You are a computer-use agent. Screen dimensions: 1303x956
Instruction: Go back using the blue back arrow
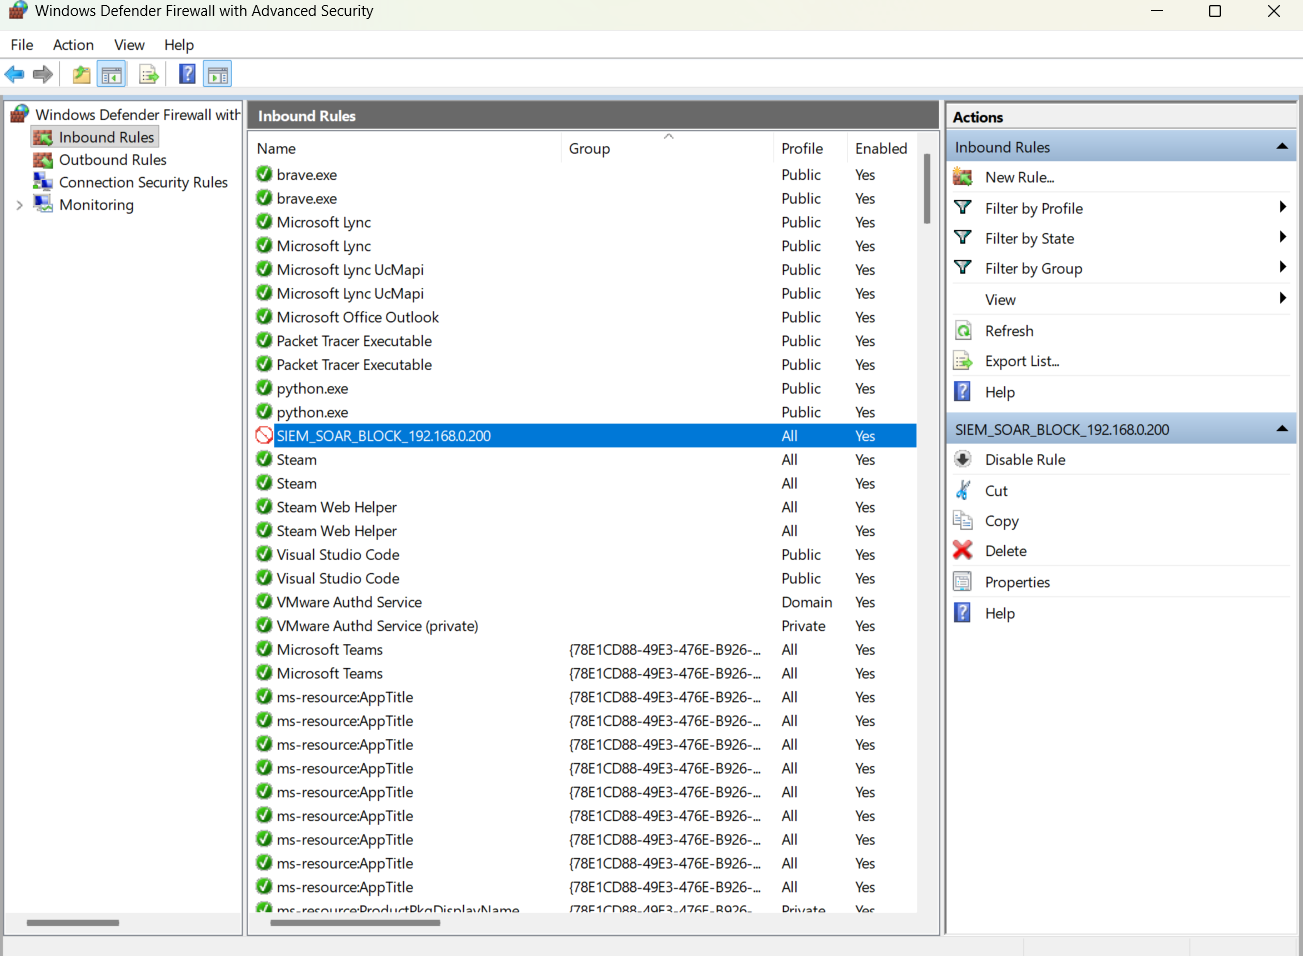tap(15, 74)
